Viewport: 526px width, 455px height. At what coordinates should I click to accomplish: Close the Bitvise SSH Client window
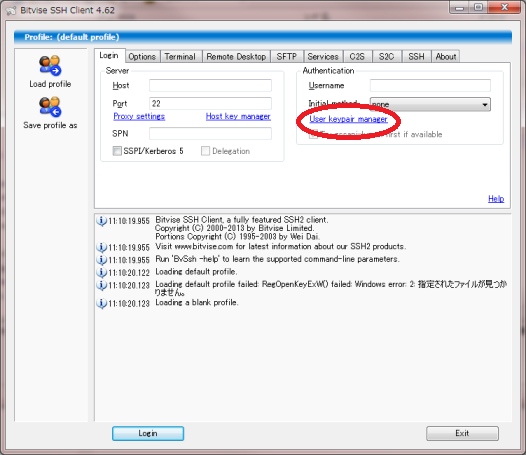504,7
